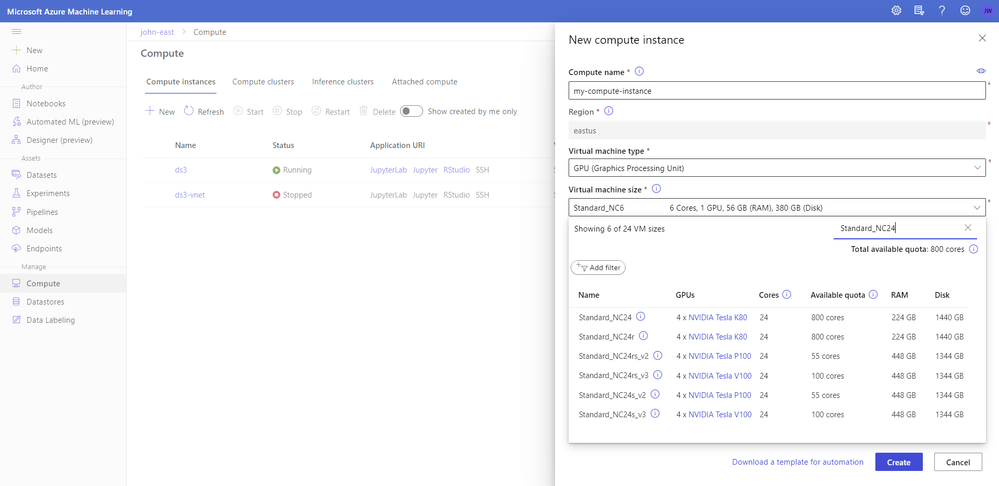The height and width of the screenshot is (486, 999).
Task: Click the Endpoints cloud icon
Action: [17, 248]
